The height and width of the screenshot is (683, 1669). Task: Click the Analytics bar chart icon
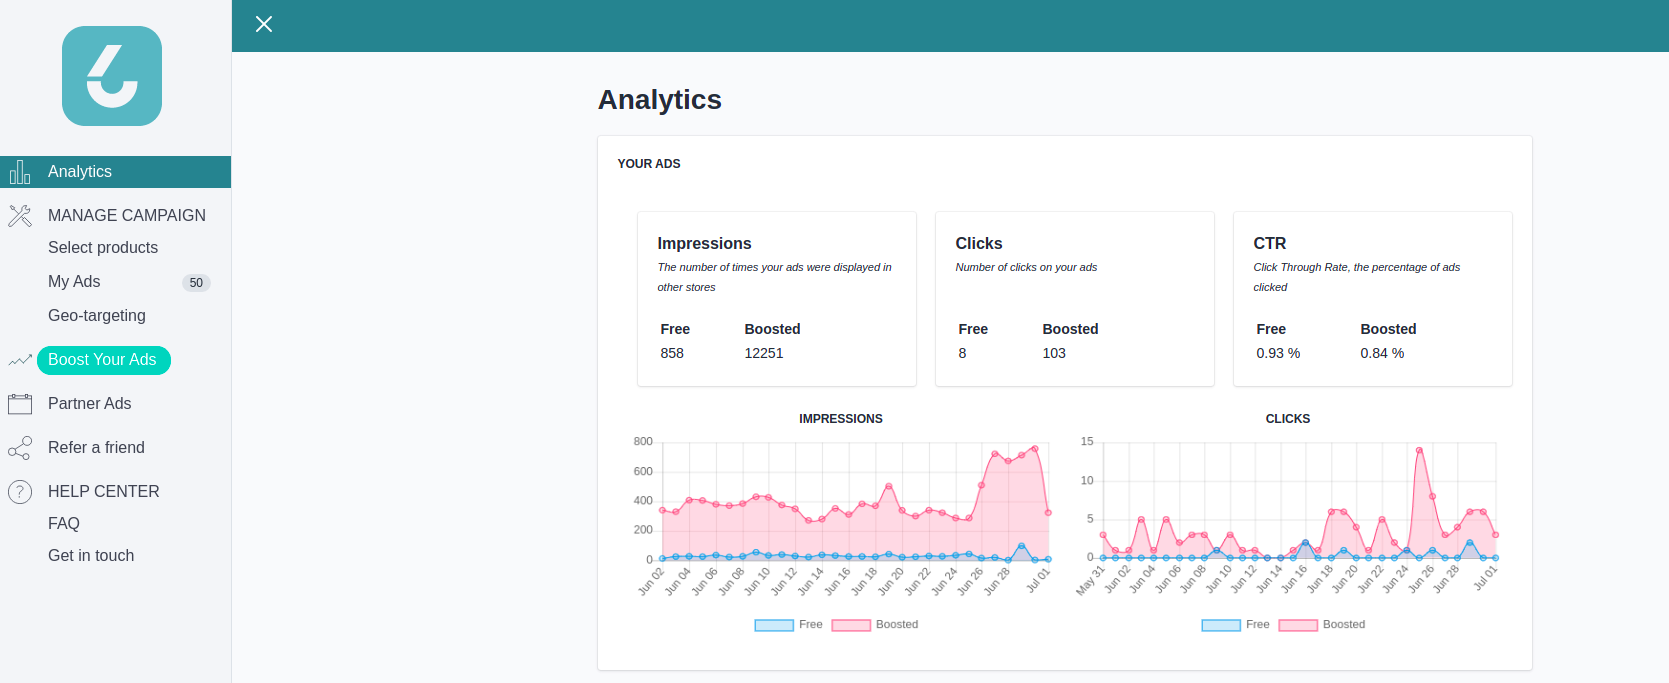[20, 172]
